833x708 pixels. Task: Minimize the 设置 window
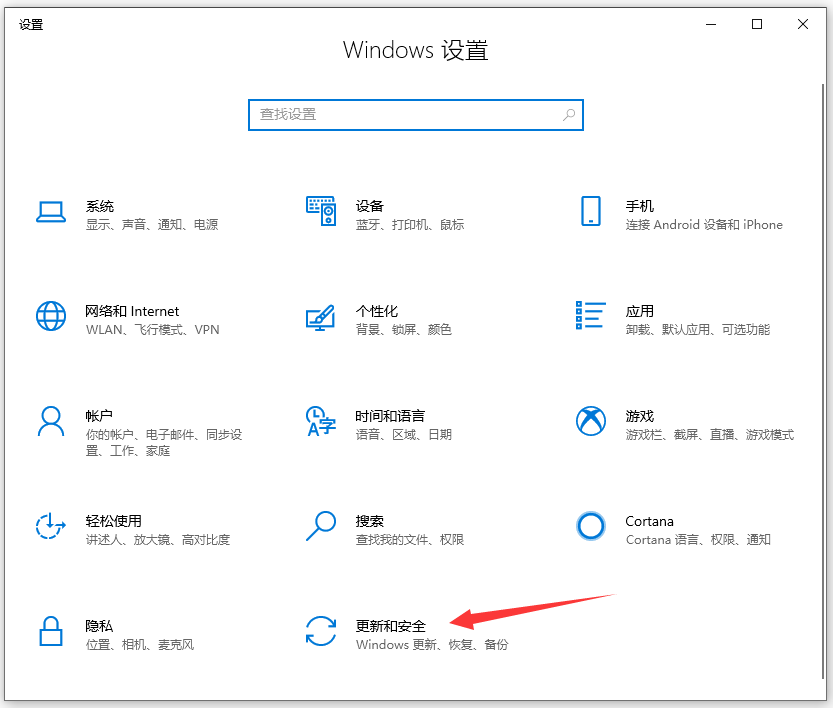click(711, 24)
